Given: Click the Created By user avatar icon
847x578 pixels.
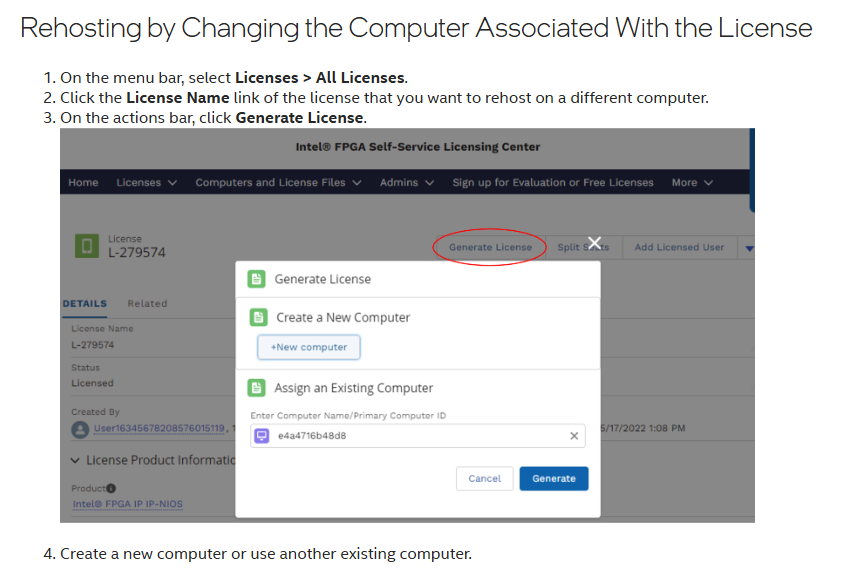Looking at the screenshot, I should pyautogui.click(x=79, y=429).
